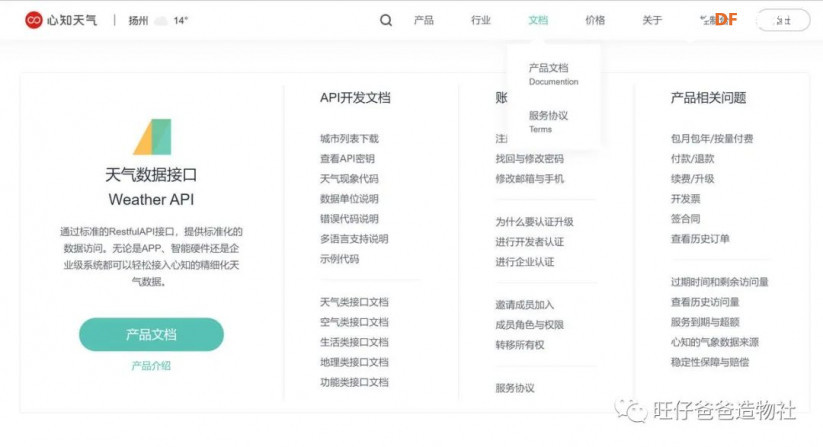Open 空气类接口文档 link
Viewport: 823px width, 447px height.
pyautogui.click(x=354, y=322)
